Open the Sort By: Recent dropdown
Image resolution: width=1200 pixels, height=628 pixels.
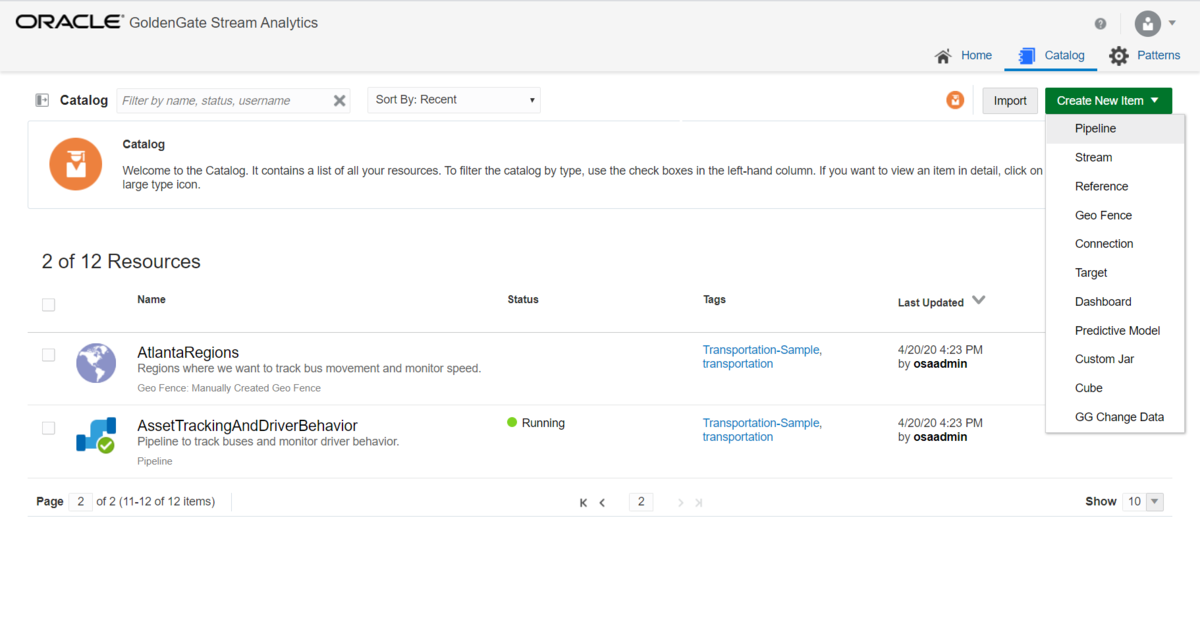coord(454,100)
